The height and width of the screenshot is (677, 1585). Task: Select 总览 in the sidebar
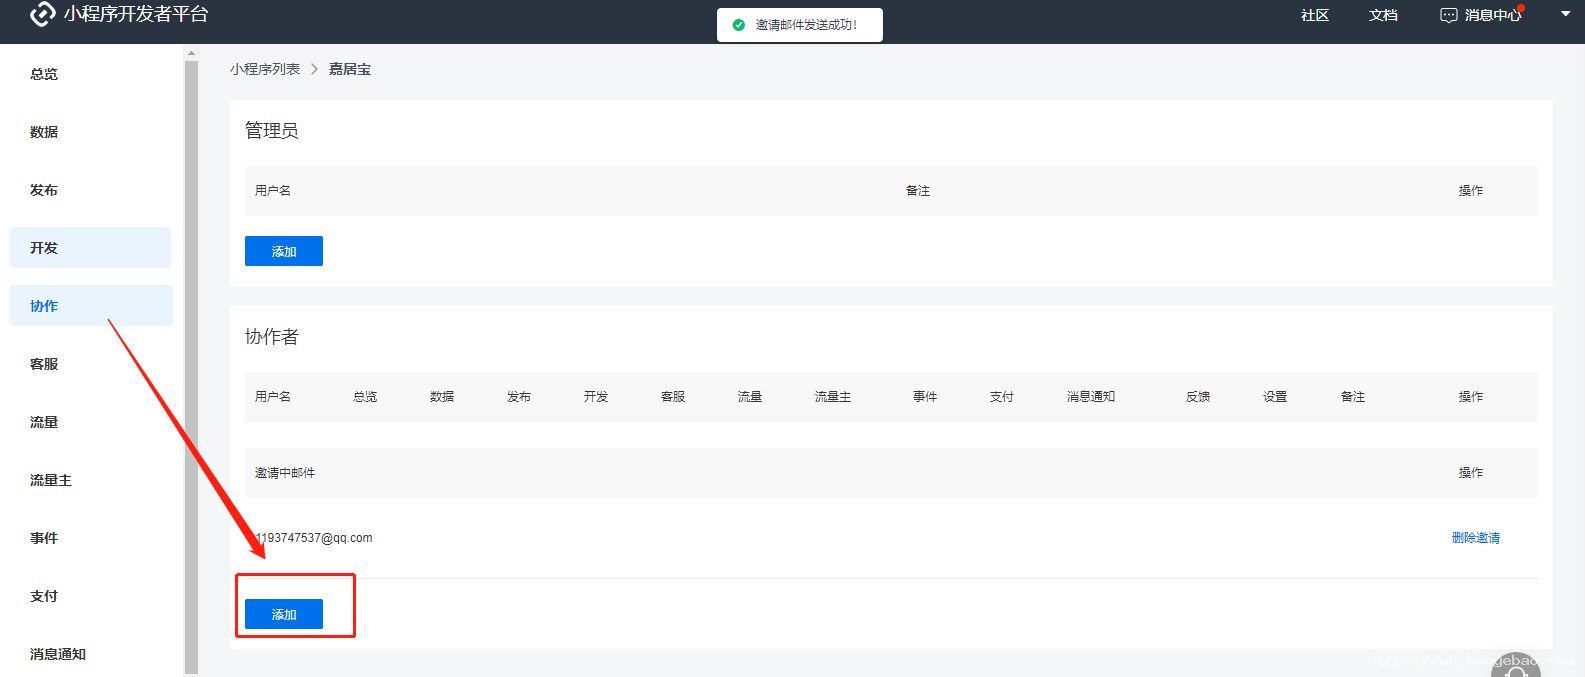click(44, 74)
